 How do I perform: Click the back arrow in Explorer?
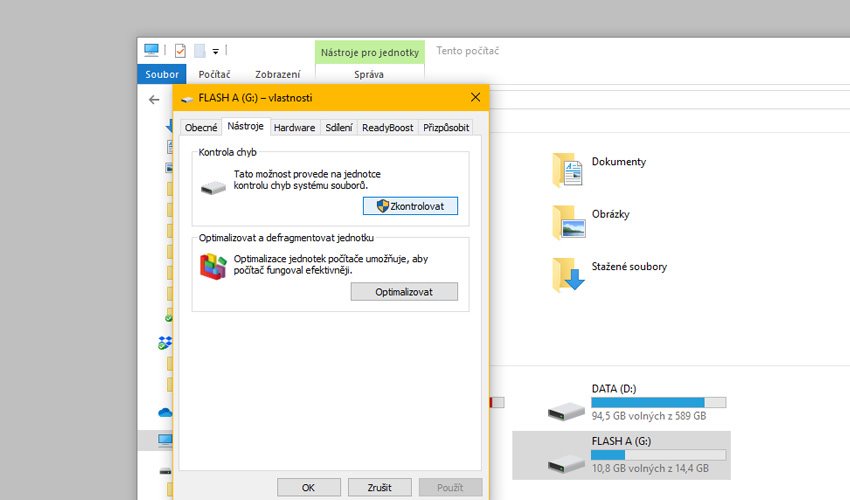[154, 100]
